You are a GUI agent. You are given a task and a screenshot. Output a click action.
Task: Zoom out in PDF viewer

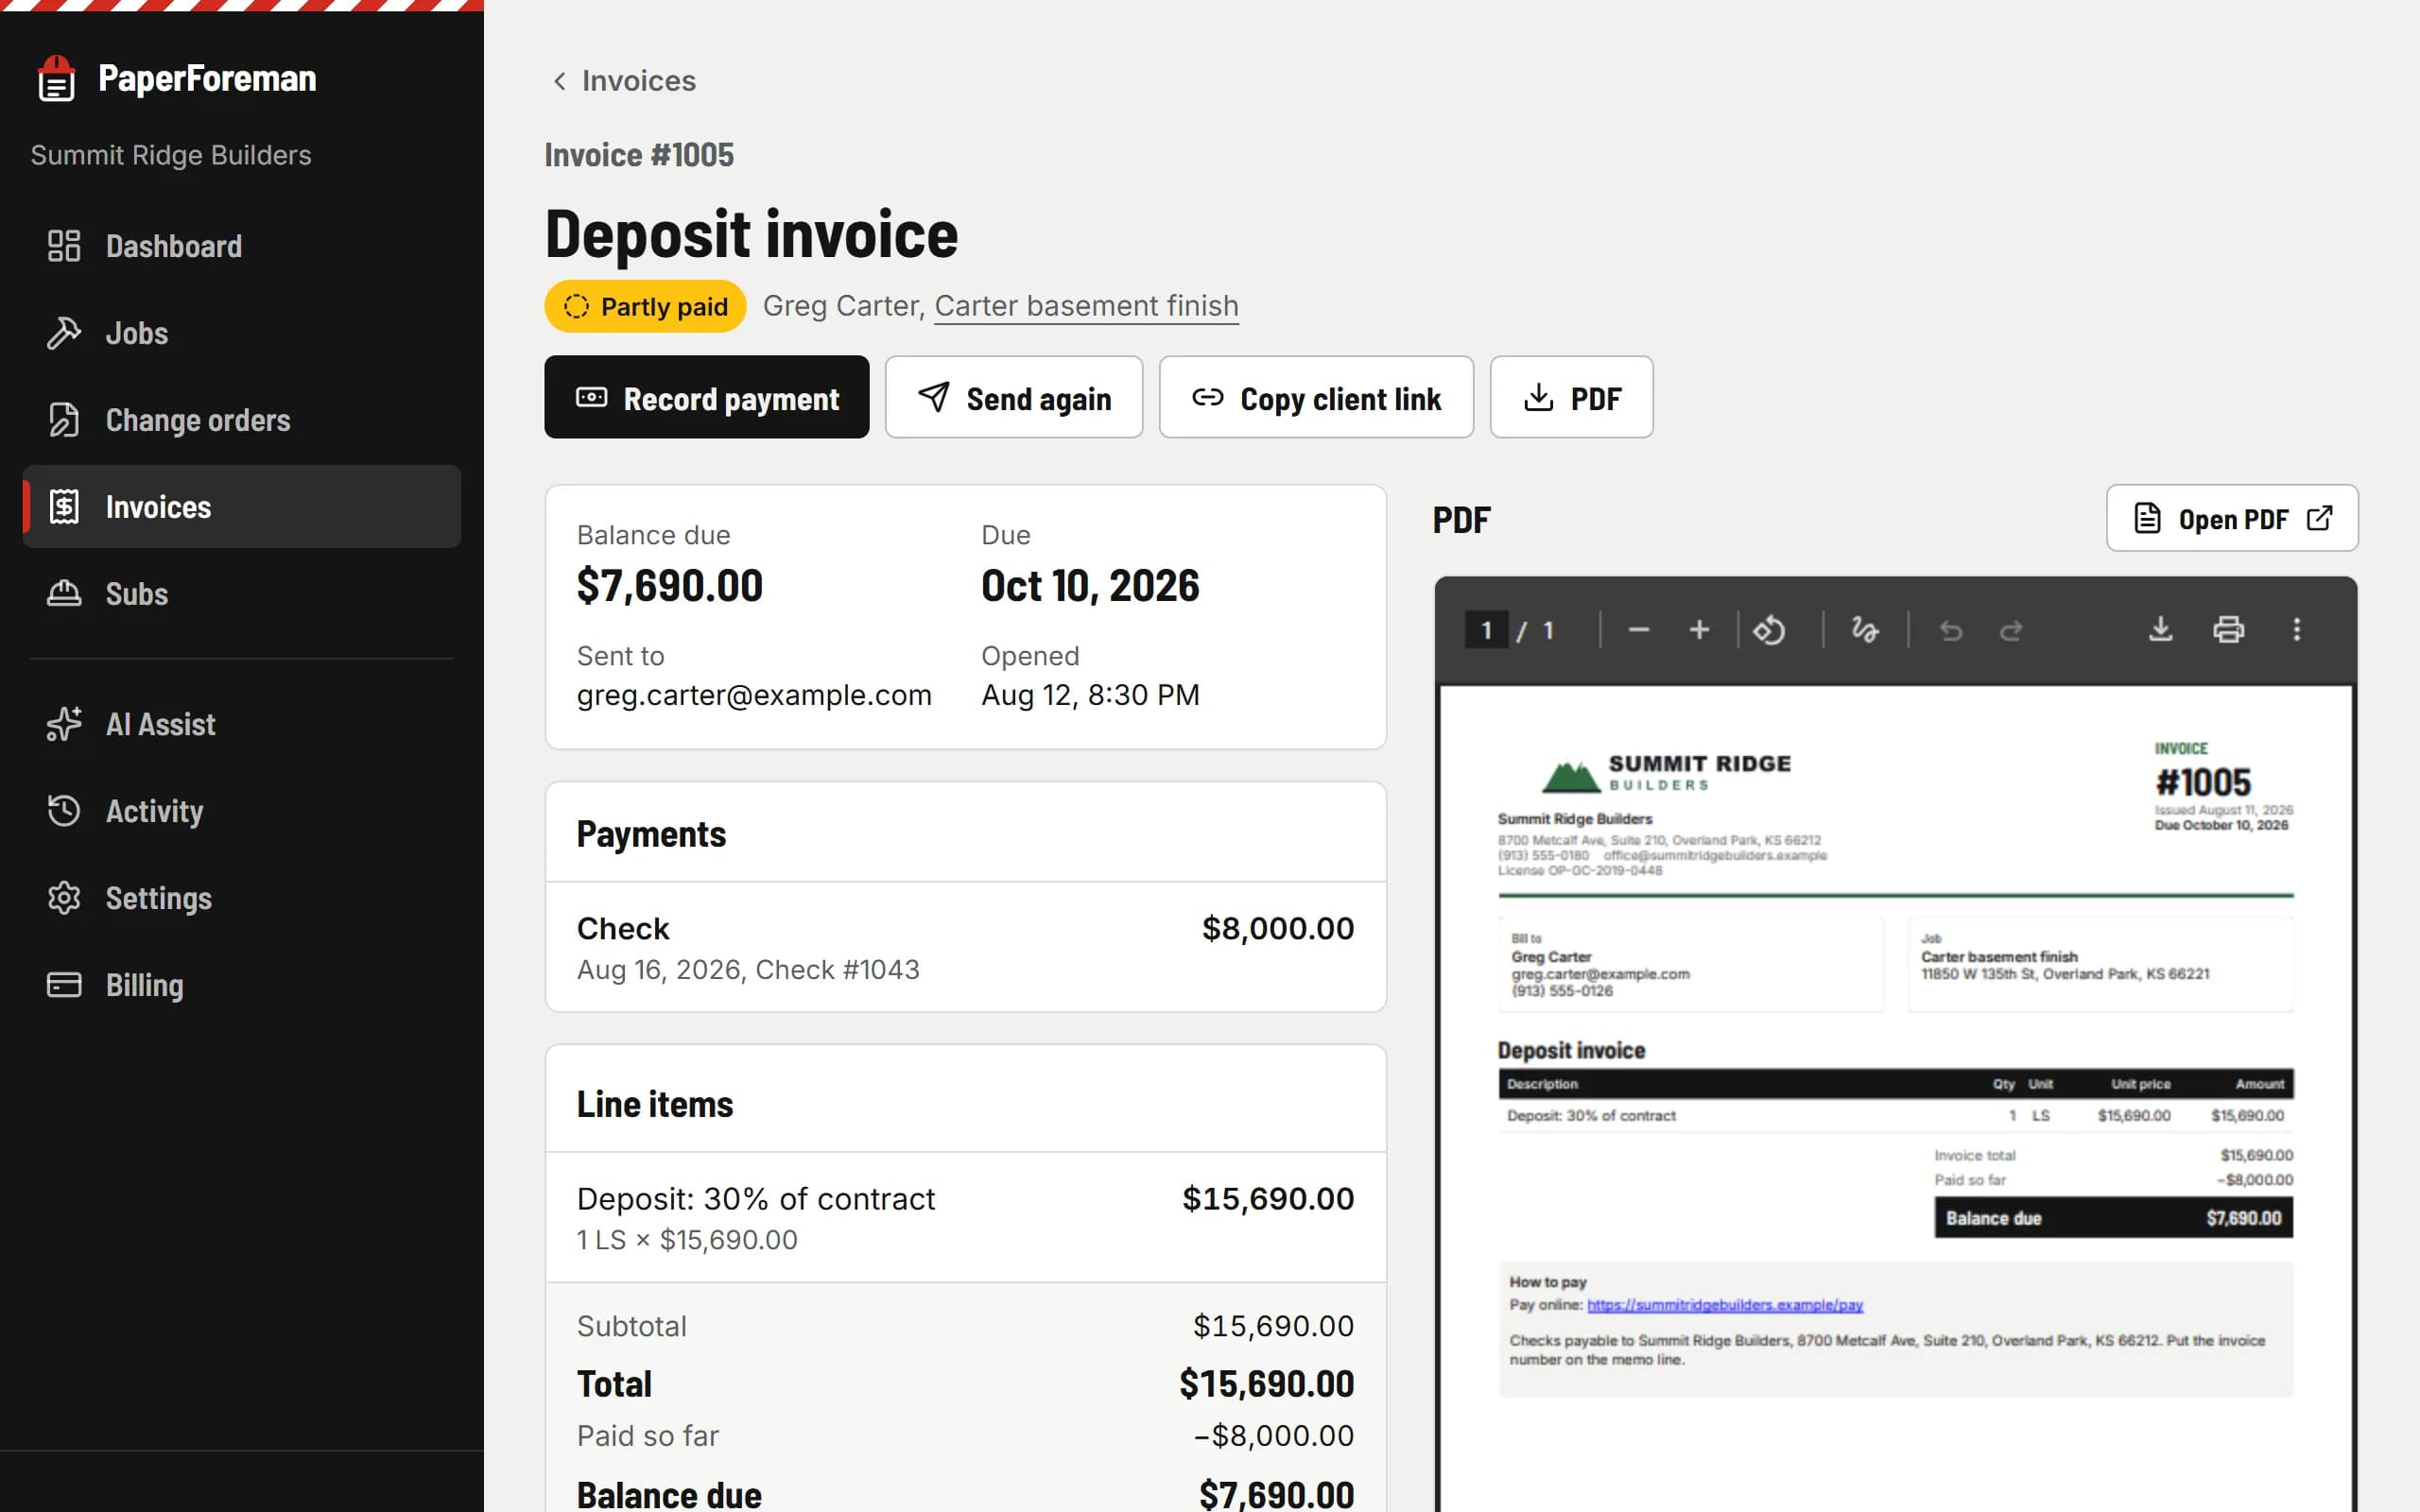tap(1638, 630)
